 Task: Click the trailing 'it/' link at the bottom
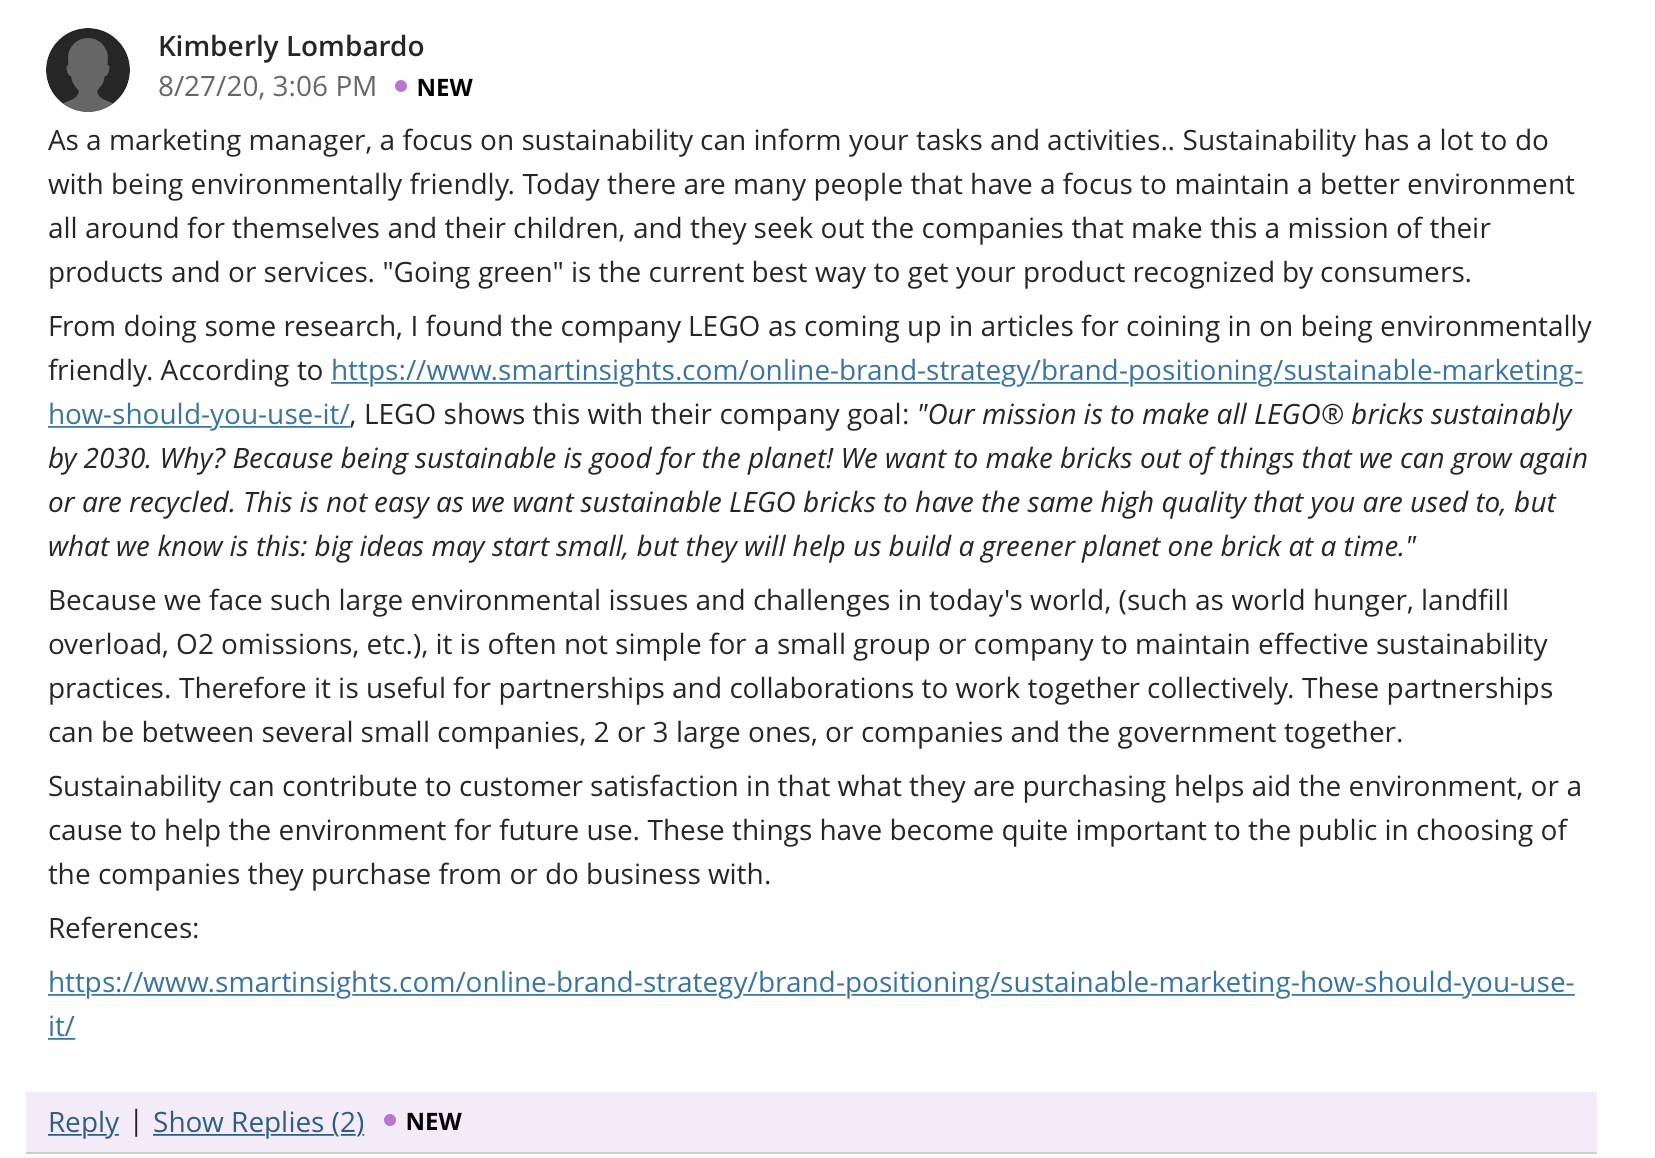(61, 1027)
